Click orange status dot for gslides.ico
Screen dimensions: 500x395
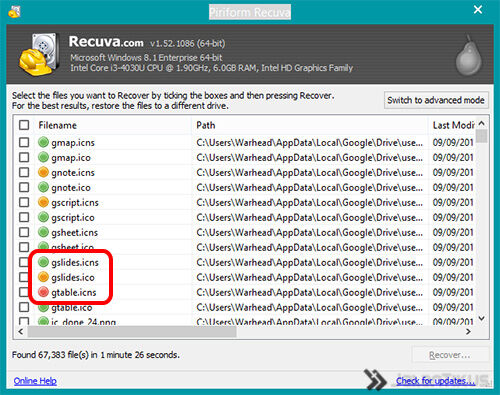point(43,277)
